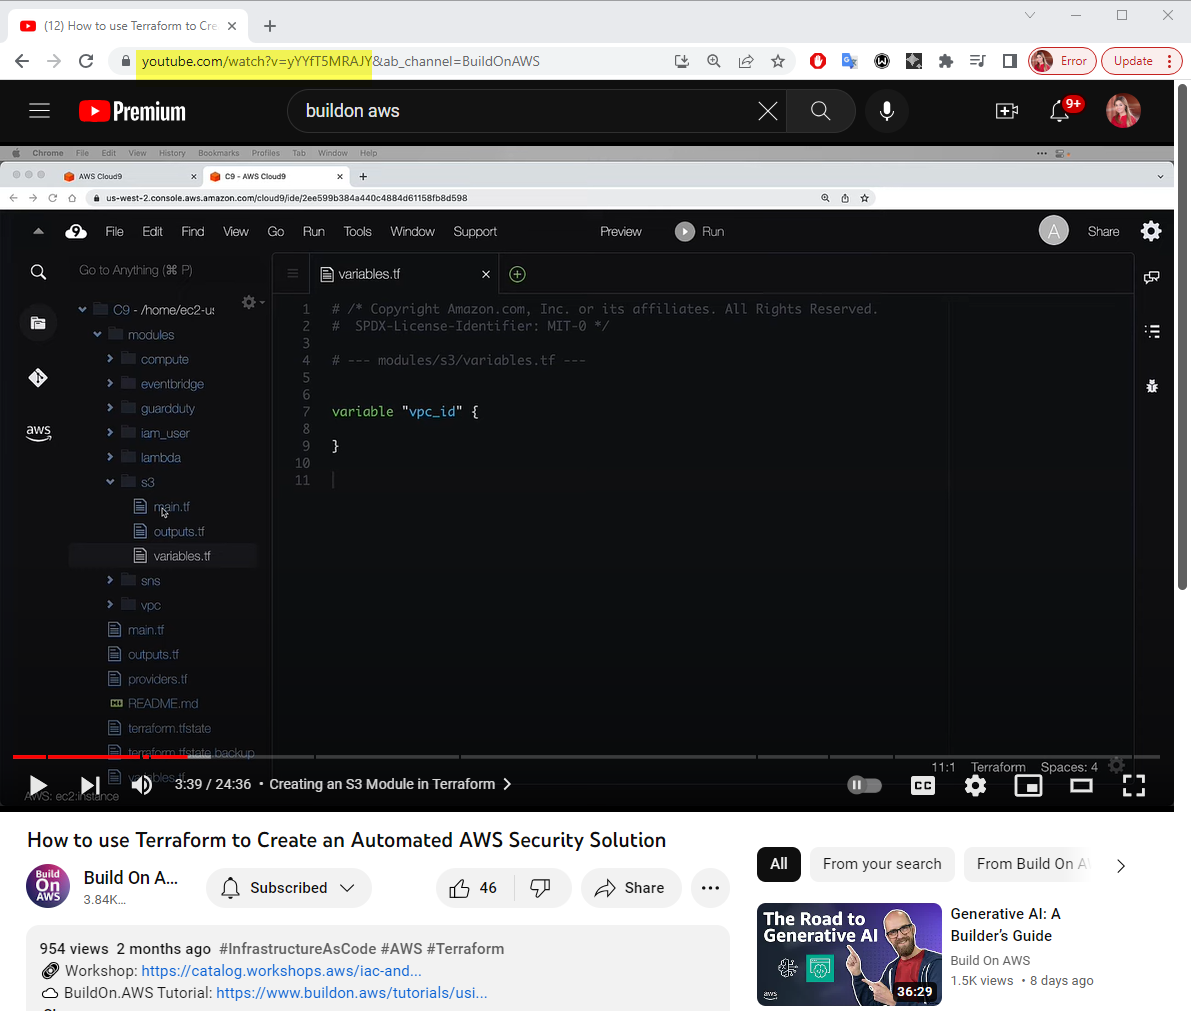Viewport: 1191px width, 1011px height.
Task: Open the Create video icon
Action: click(1006, 112)
